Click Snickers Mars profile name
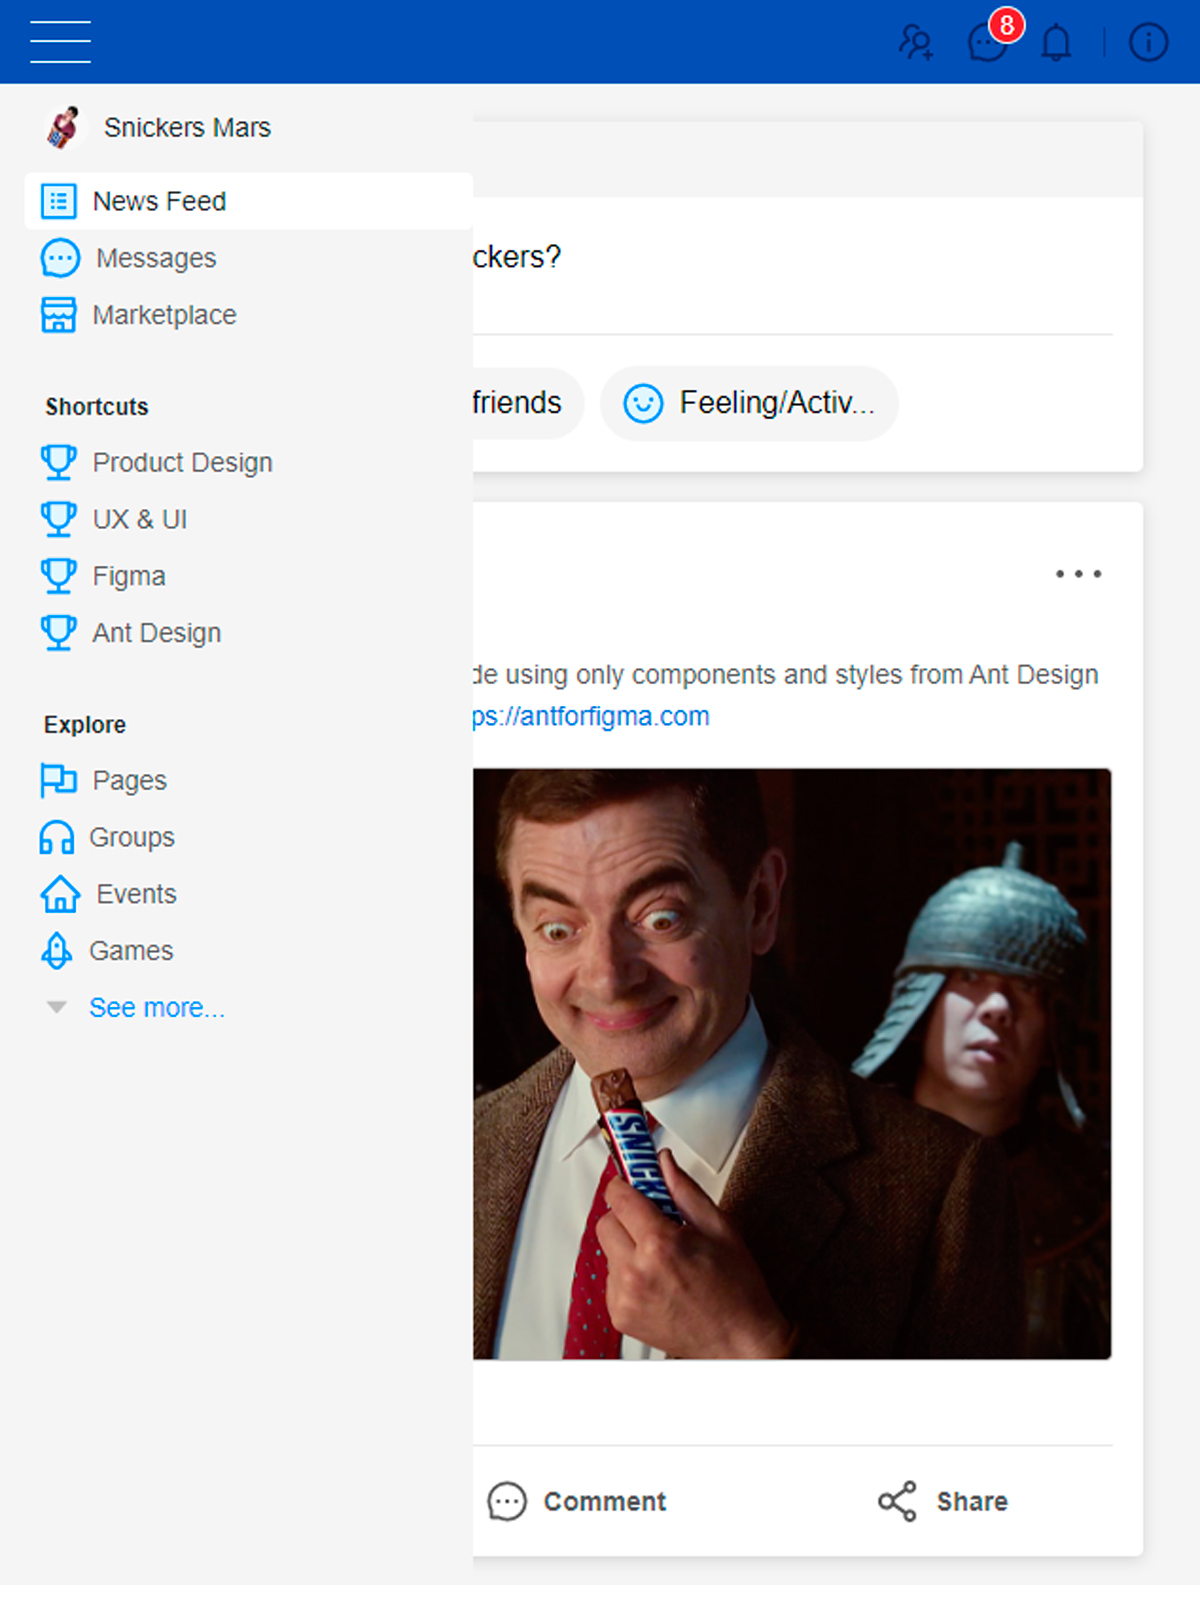The width and height of the screenshot is (1200, 1600). tap(187, 127)
